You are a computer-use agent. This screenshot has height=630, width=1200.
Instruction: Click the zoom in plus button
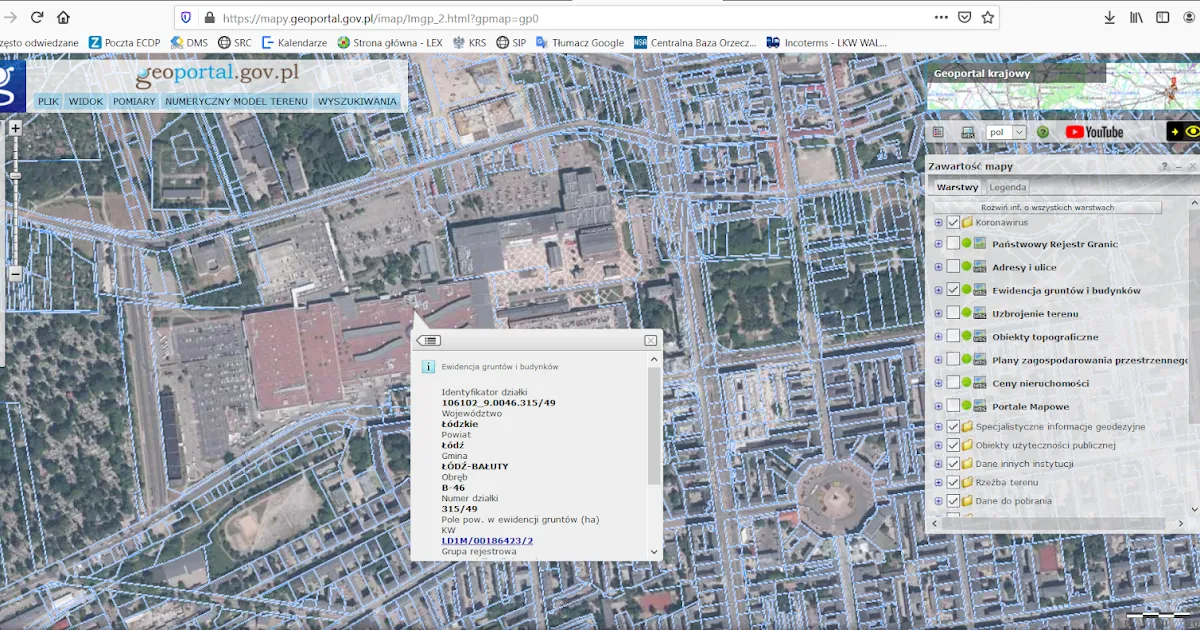coord(15,128)
